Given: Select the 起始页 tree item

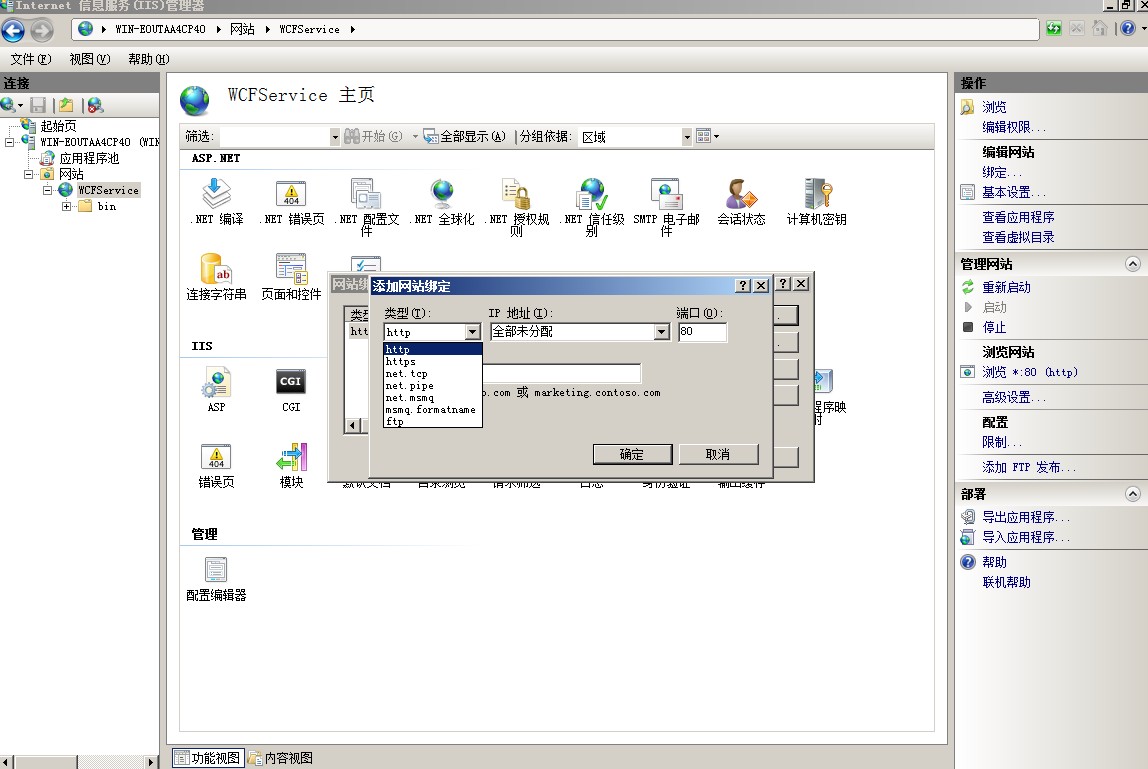Looking at the screenshot, I should click(x=58, y=126).
